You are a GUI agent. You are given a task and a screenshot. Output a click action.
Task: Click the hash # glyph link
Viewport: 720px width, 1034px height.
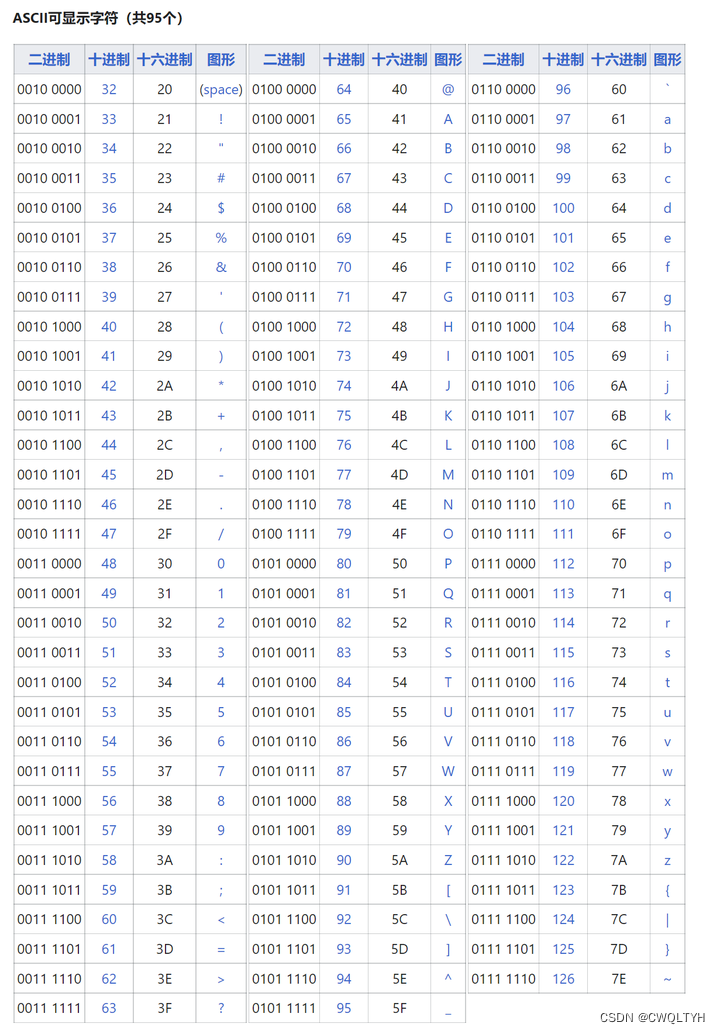click(221, 179)
